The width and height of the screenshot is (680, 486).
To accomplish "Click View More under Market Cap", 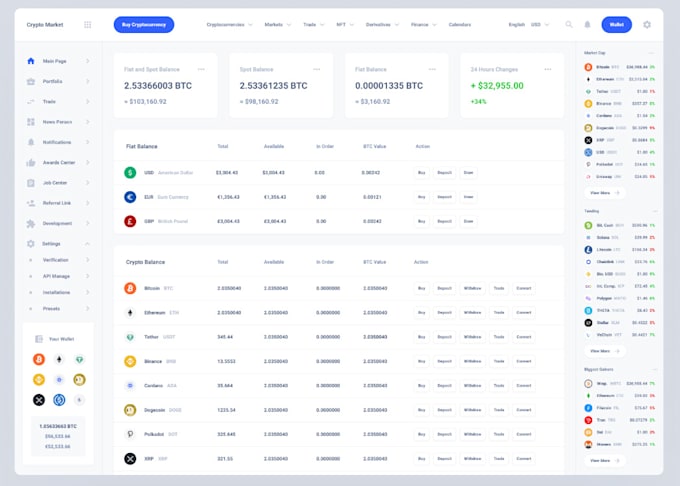I will (605, 193).
